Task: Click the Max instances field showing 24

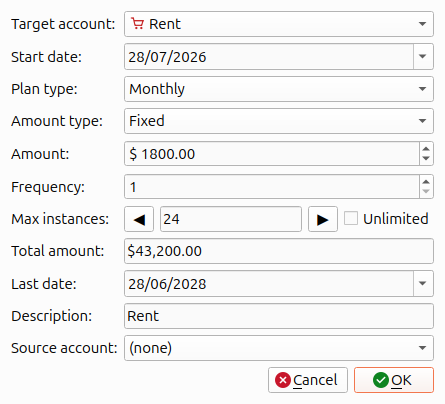Action: [231, 219]
